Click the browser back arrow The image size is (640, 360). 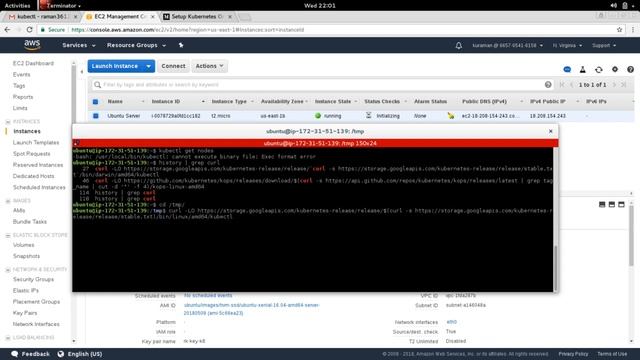(7, 29)
